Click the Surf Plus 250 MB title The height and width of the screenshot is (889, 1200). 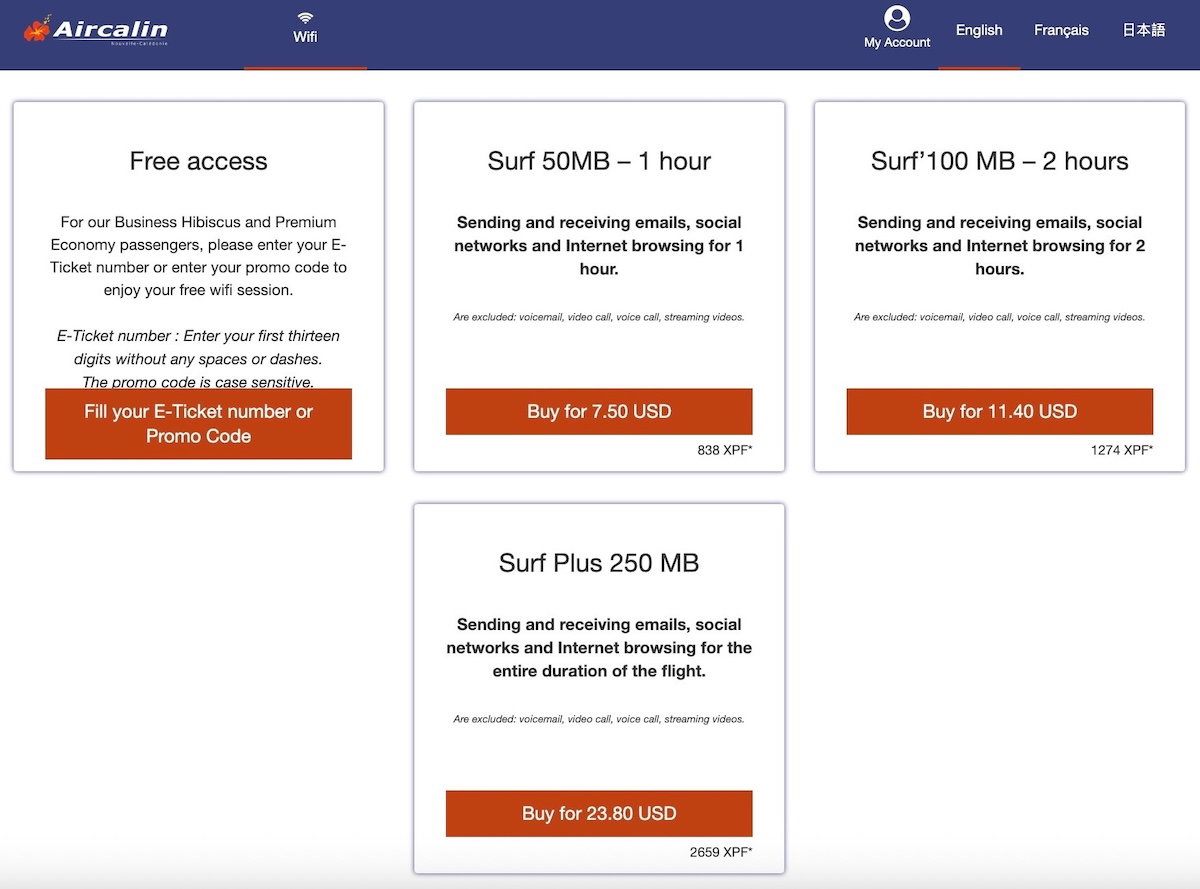click(x=598, y=563)
